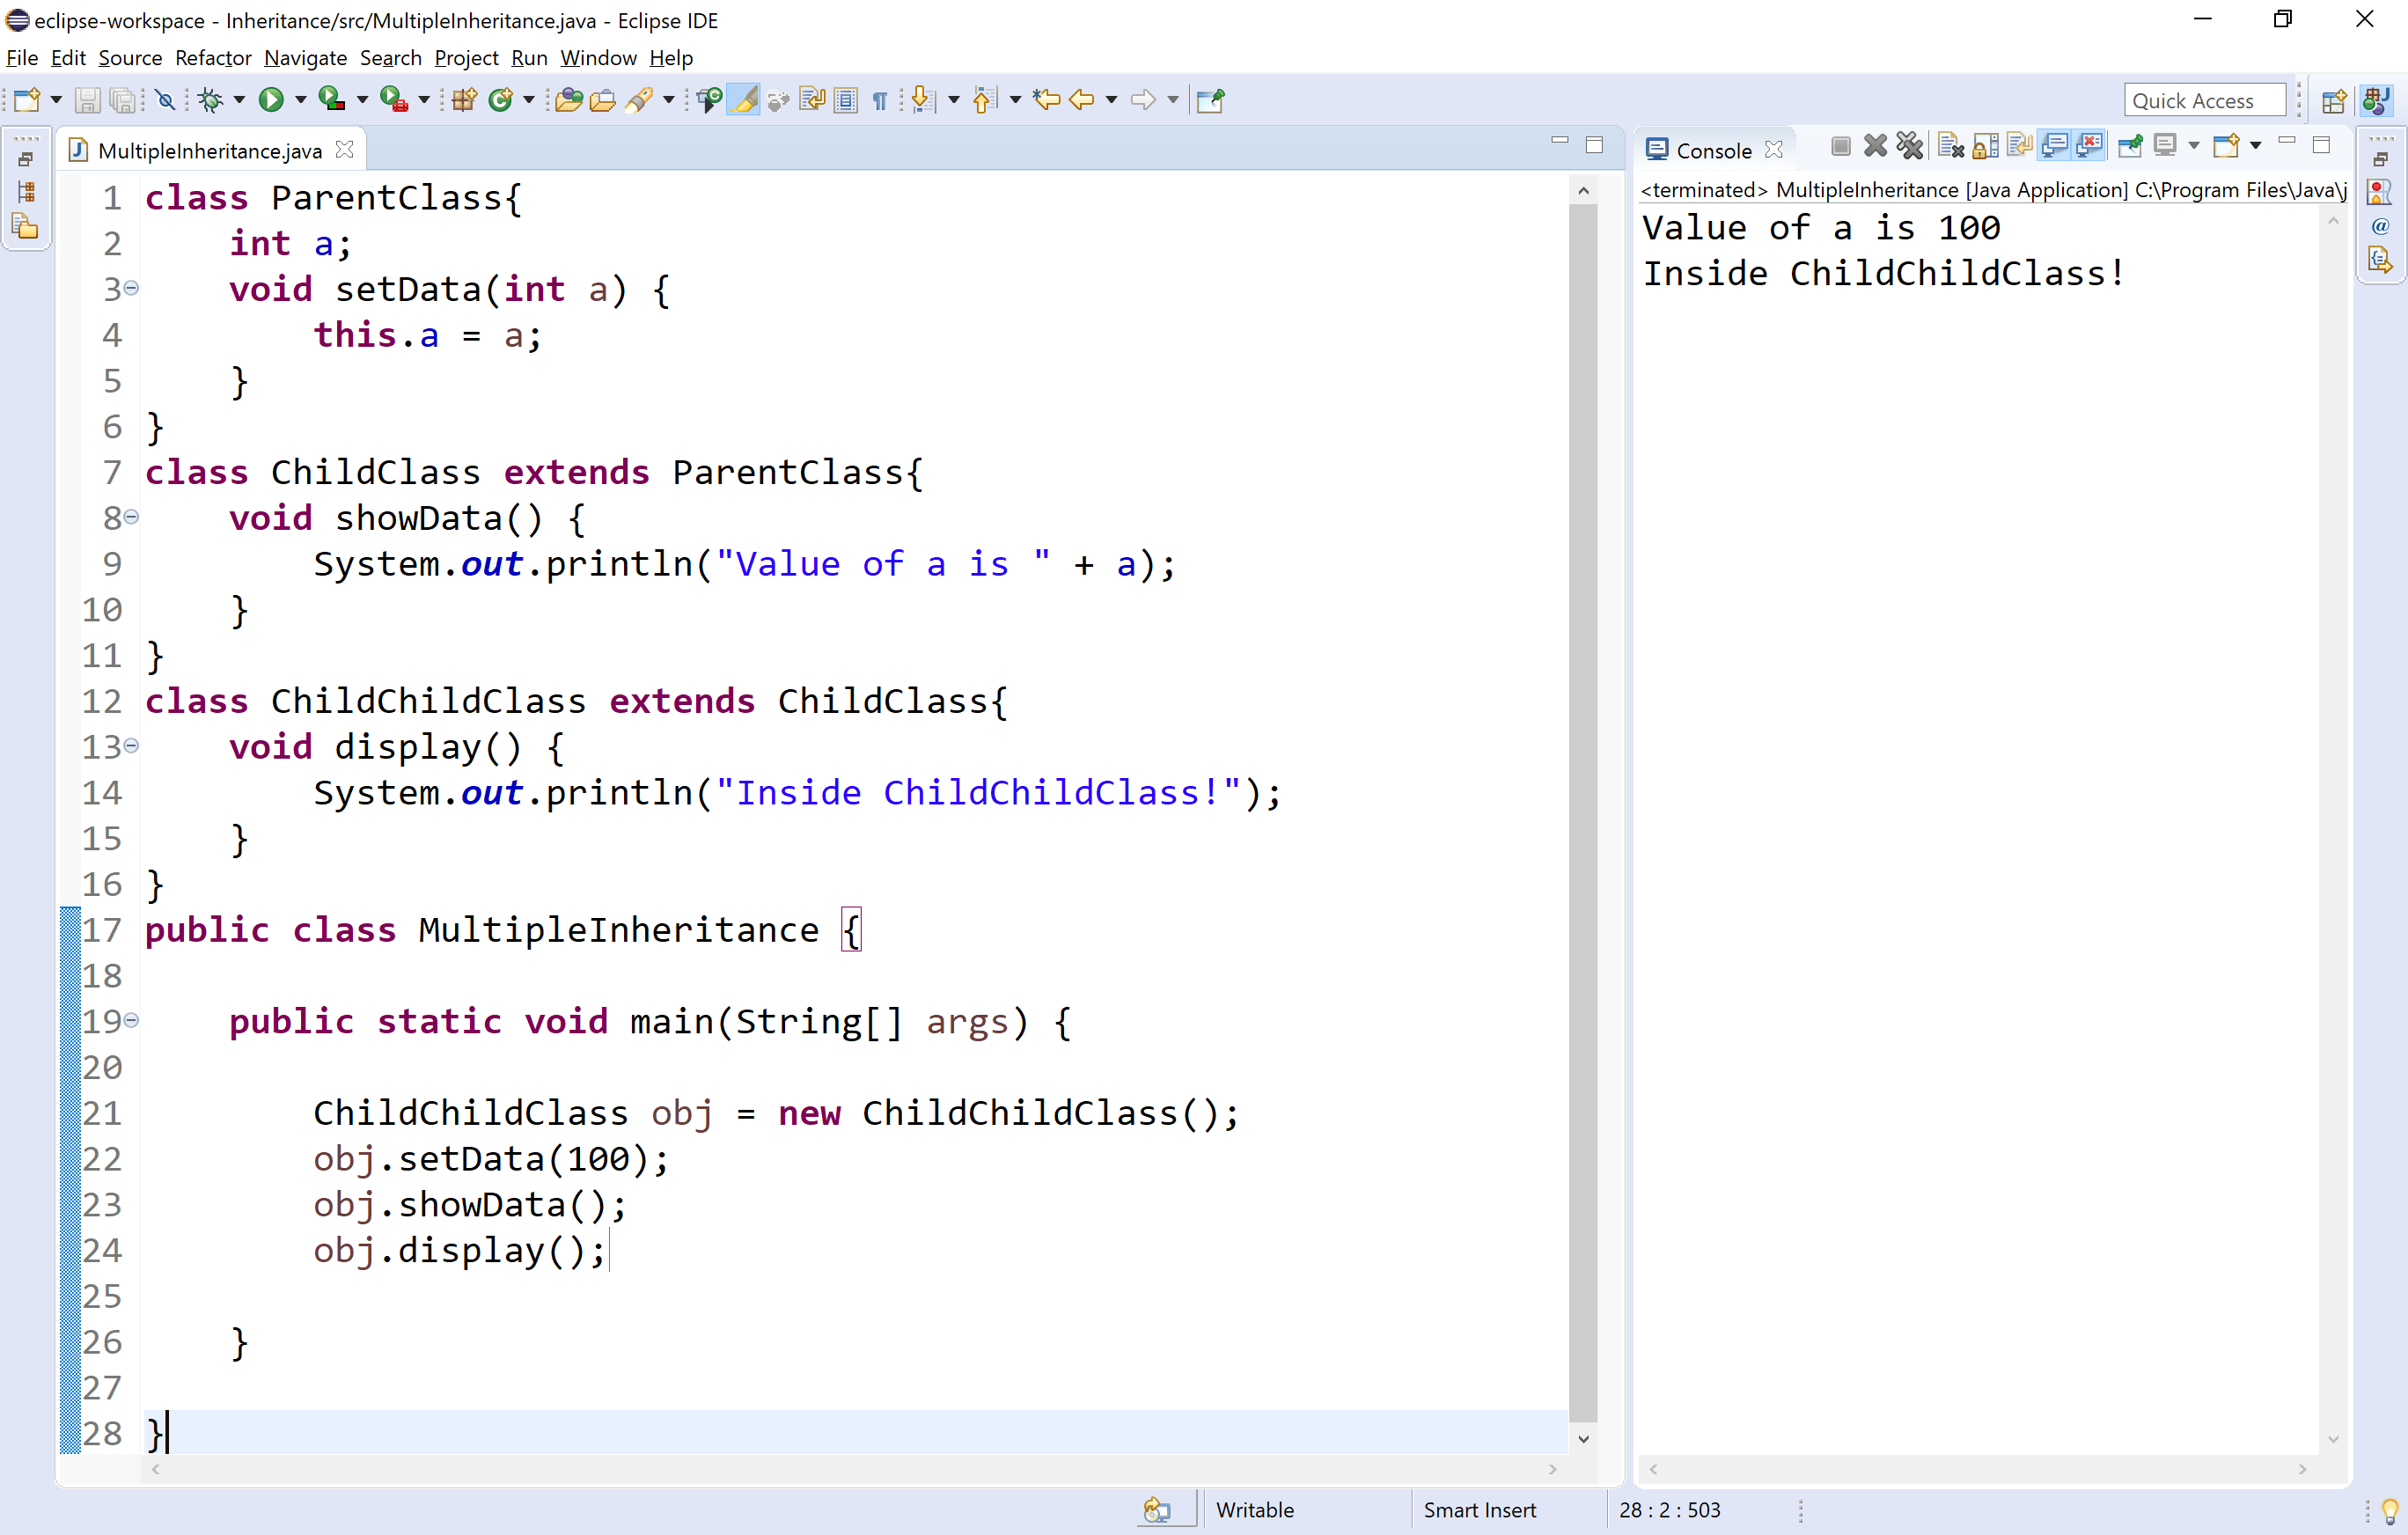Save the MultipleInheritance.java file
The height and width of the screenshot is (1535, 2408).
pyautogui.click(x=87, y=99)
